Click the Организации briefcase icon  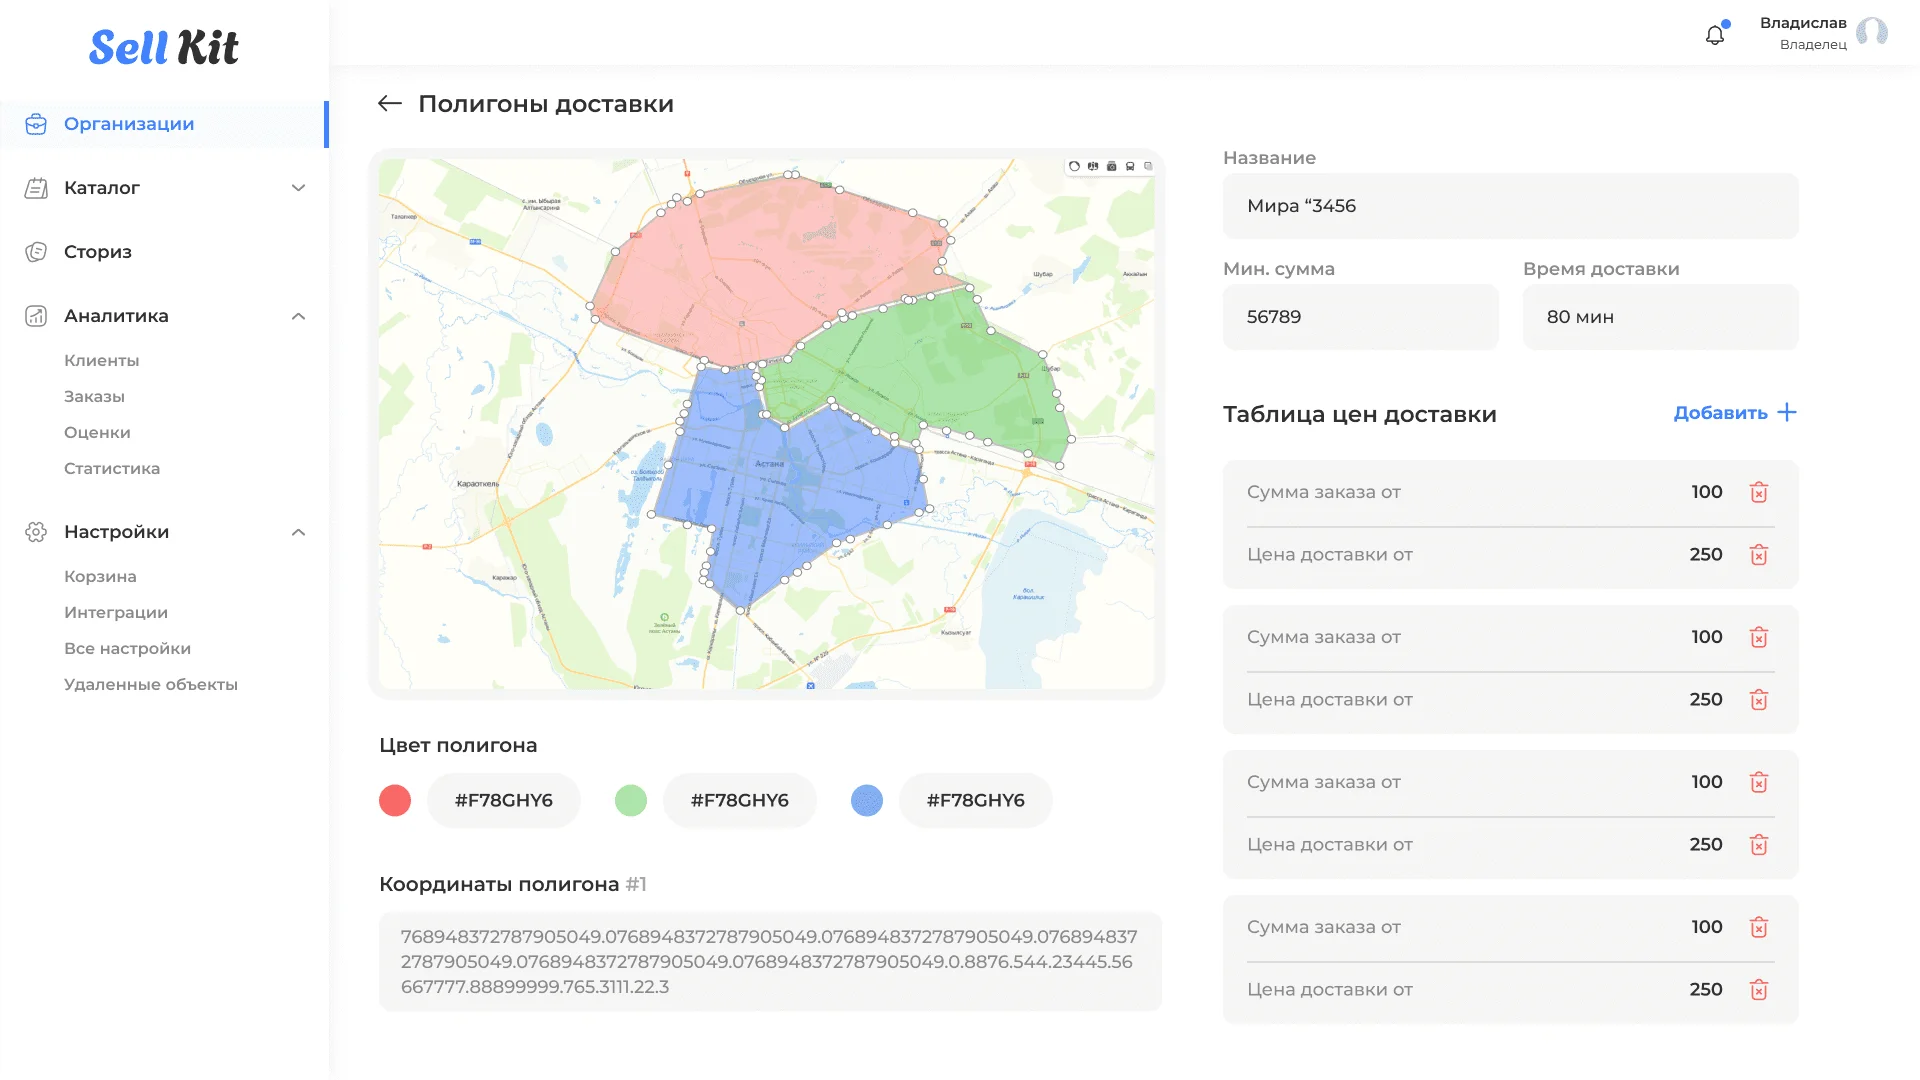(x=36, y=124)
